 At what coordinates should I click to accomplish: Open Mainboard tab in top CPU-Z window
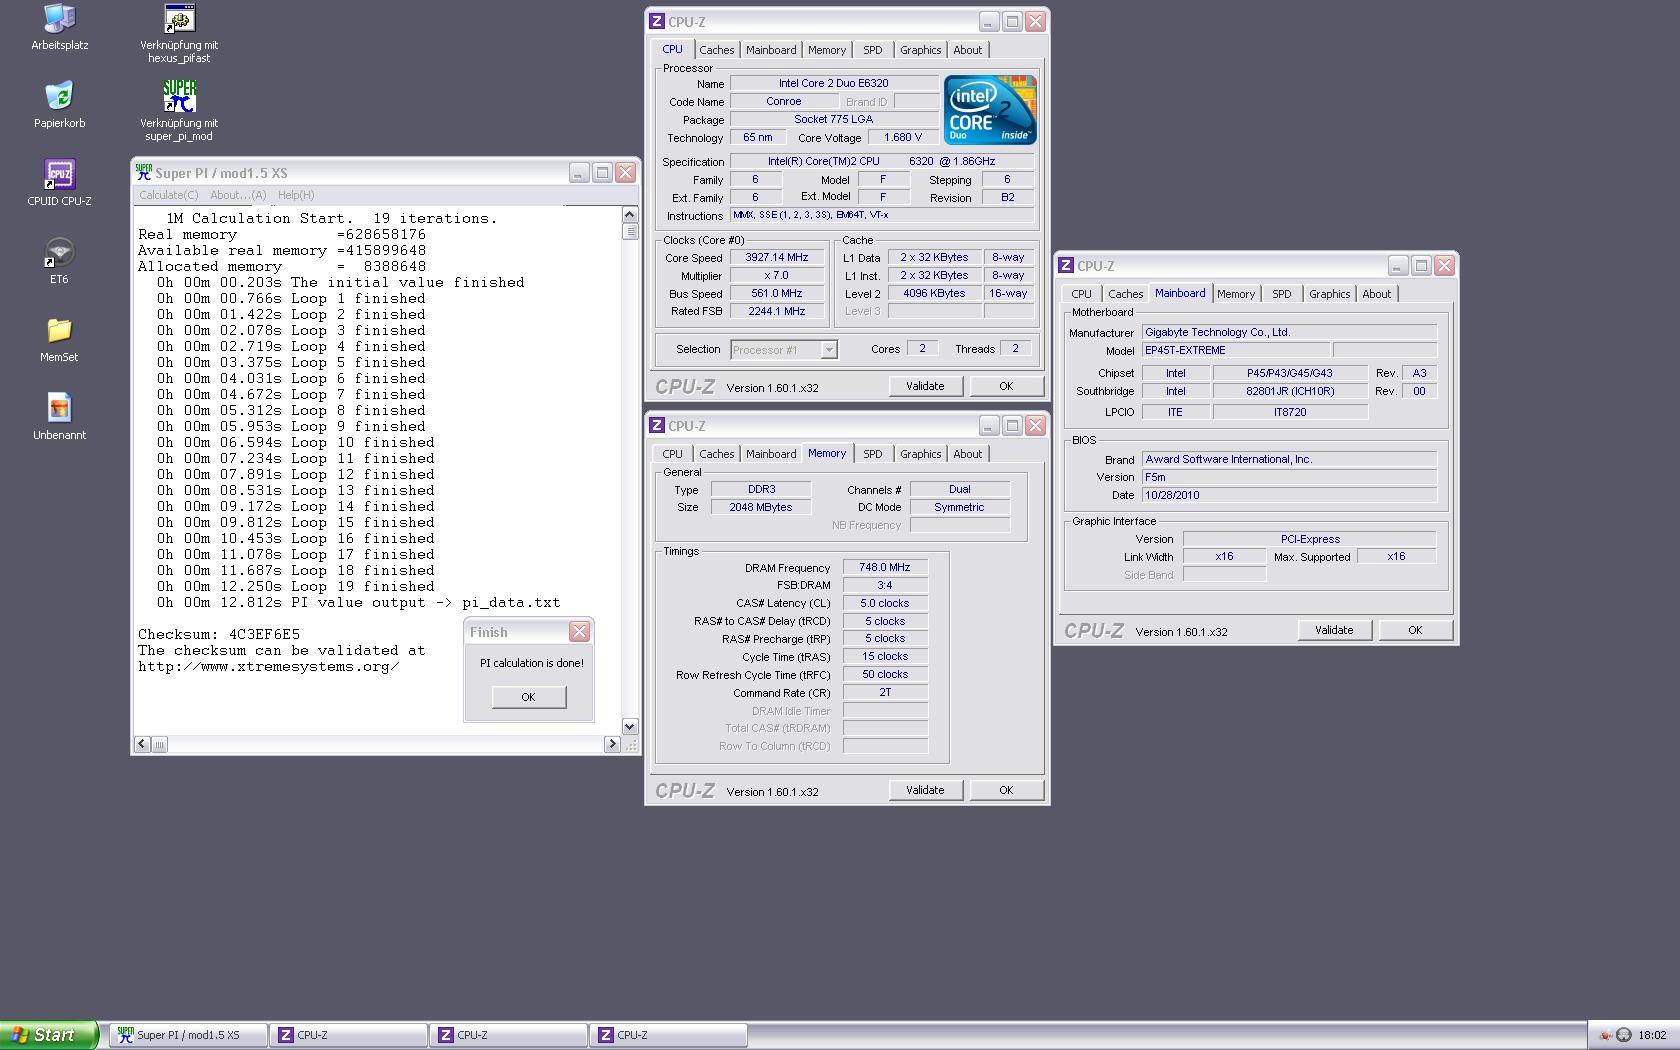tap(771, 50)
